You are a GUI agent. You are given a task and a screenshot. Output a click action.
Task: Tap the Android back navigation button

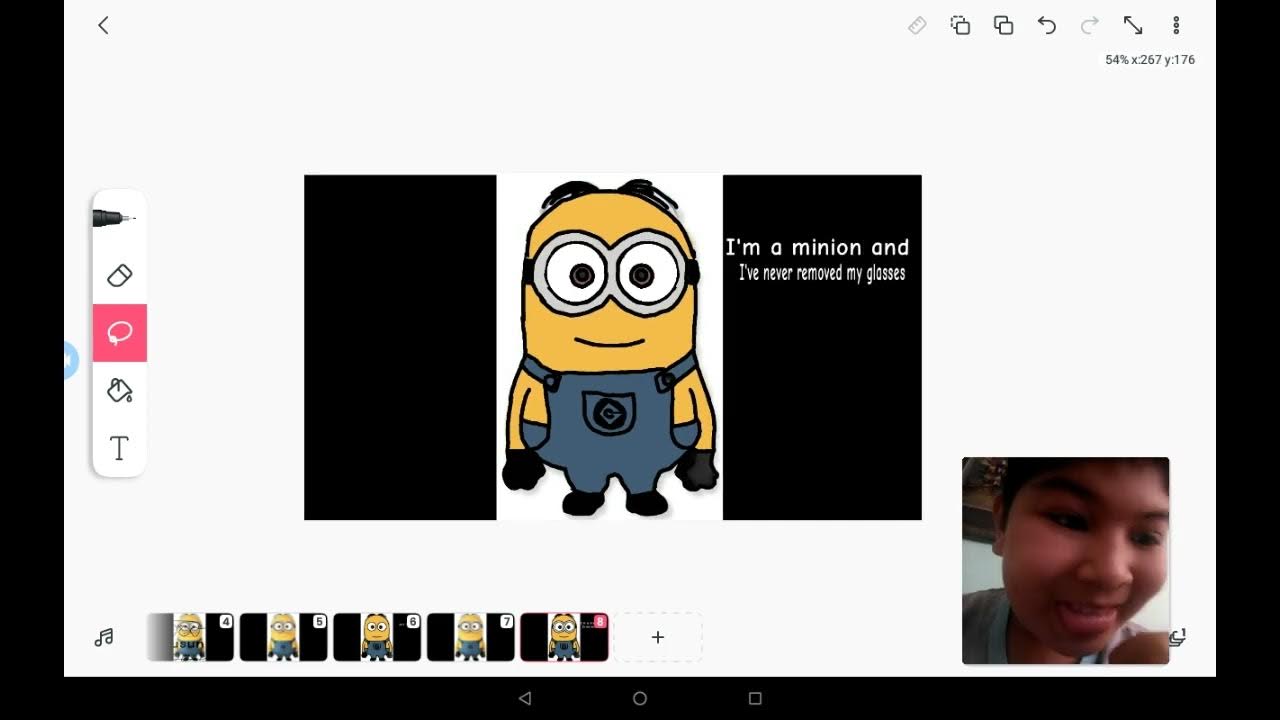pos(525,698)
